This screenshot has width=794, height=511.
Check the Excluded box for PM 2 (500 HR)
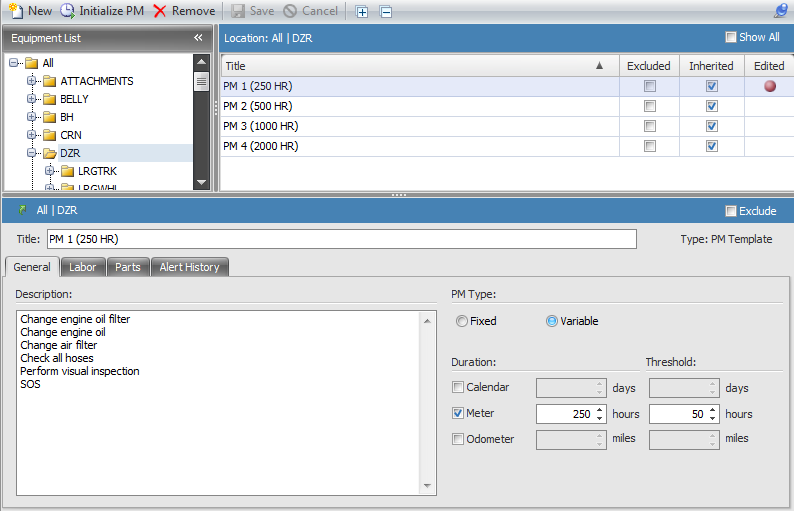click(650, 106)
